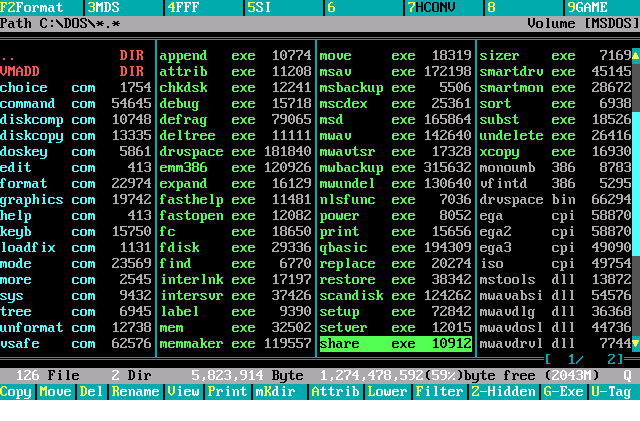The width and height of the screenshot is (640, 421).
Task: Open the Filter command
Action: (440, 392)
